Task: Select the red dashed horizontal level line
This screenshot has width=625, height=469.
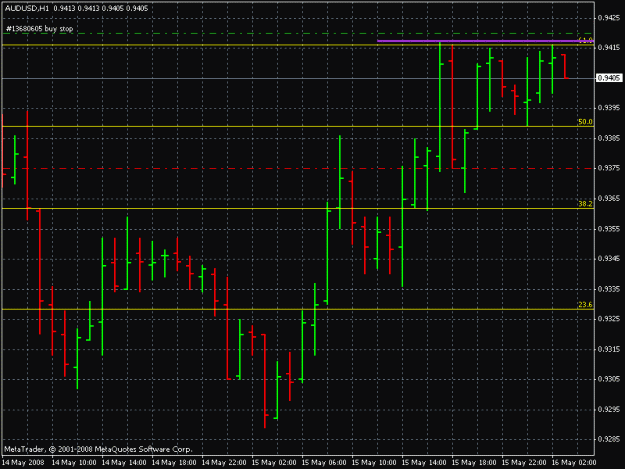Action: tap(298, 169)
